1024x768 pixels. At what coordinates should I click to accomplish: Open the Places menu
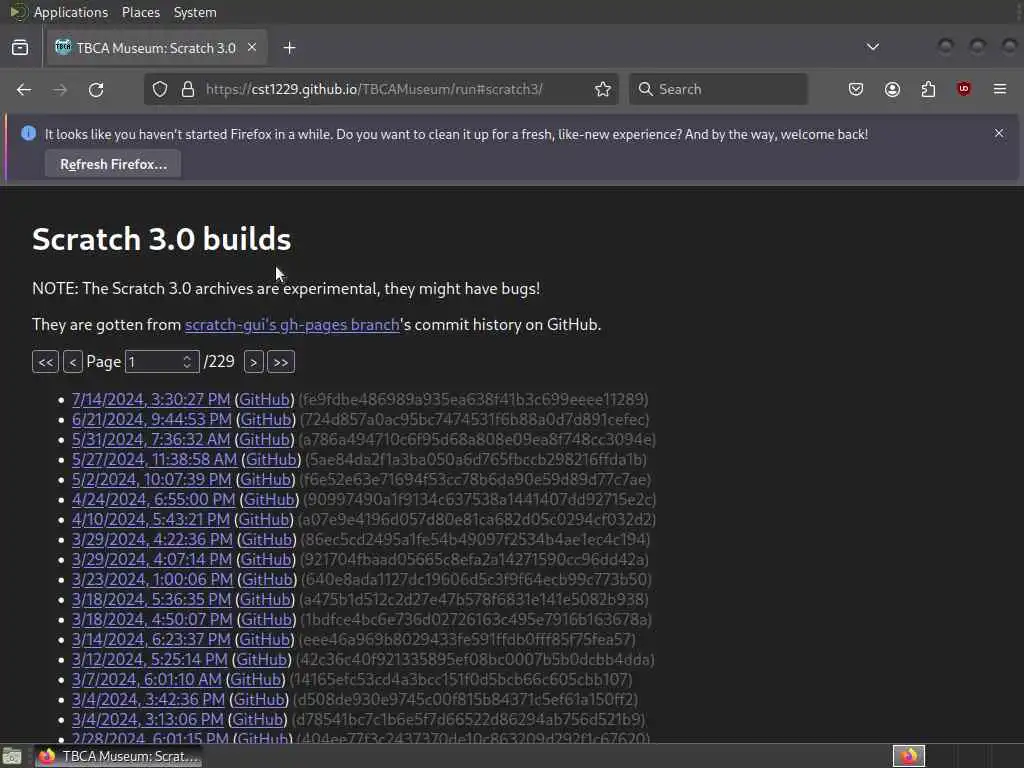(x=140, y=12)
